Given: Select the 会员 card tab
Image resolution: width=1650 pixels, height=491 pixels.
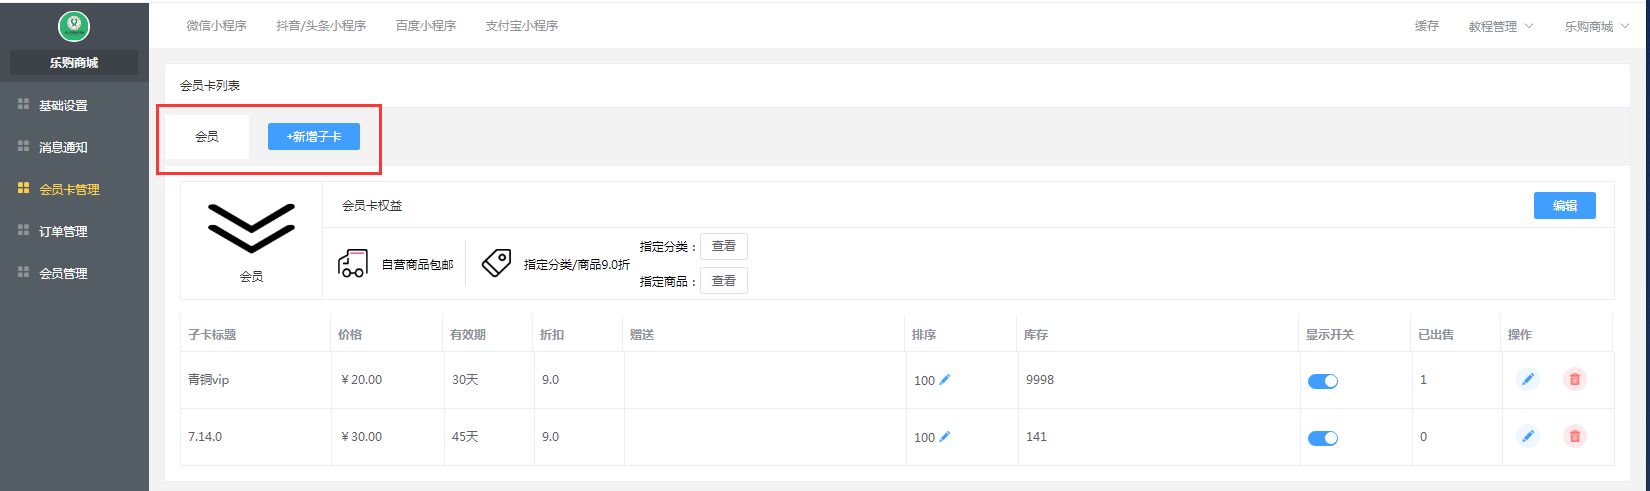Looking at the screenshot, I should [x=207, y=137].
